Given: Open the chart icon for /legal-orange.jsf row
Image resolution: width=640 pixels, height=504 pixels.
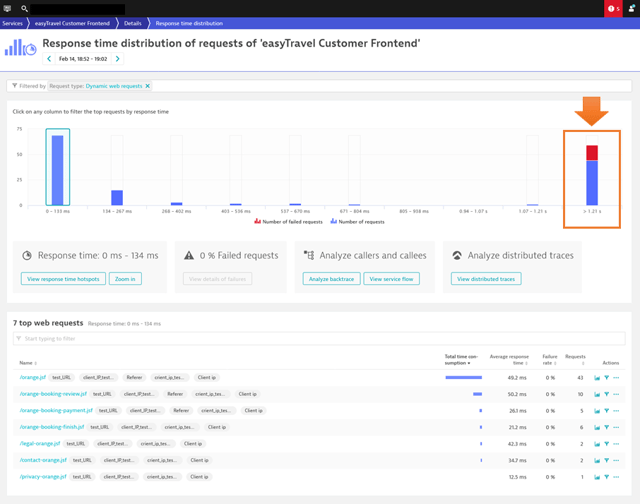Looking at the screenshot, I should click(x=597, y=444).
